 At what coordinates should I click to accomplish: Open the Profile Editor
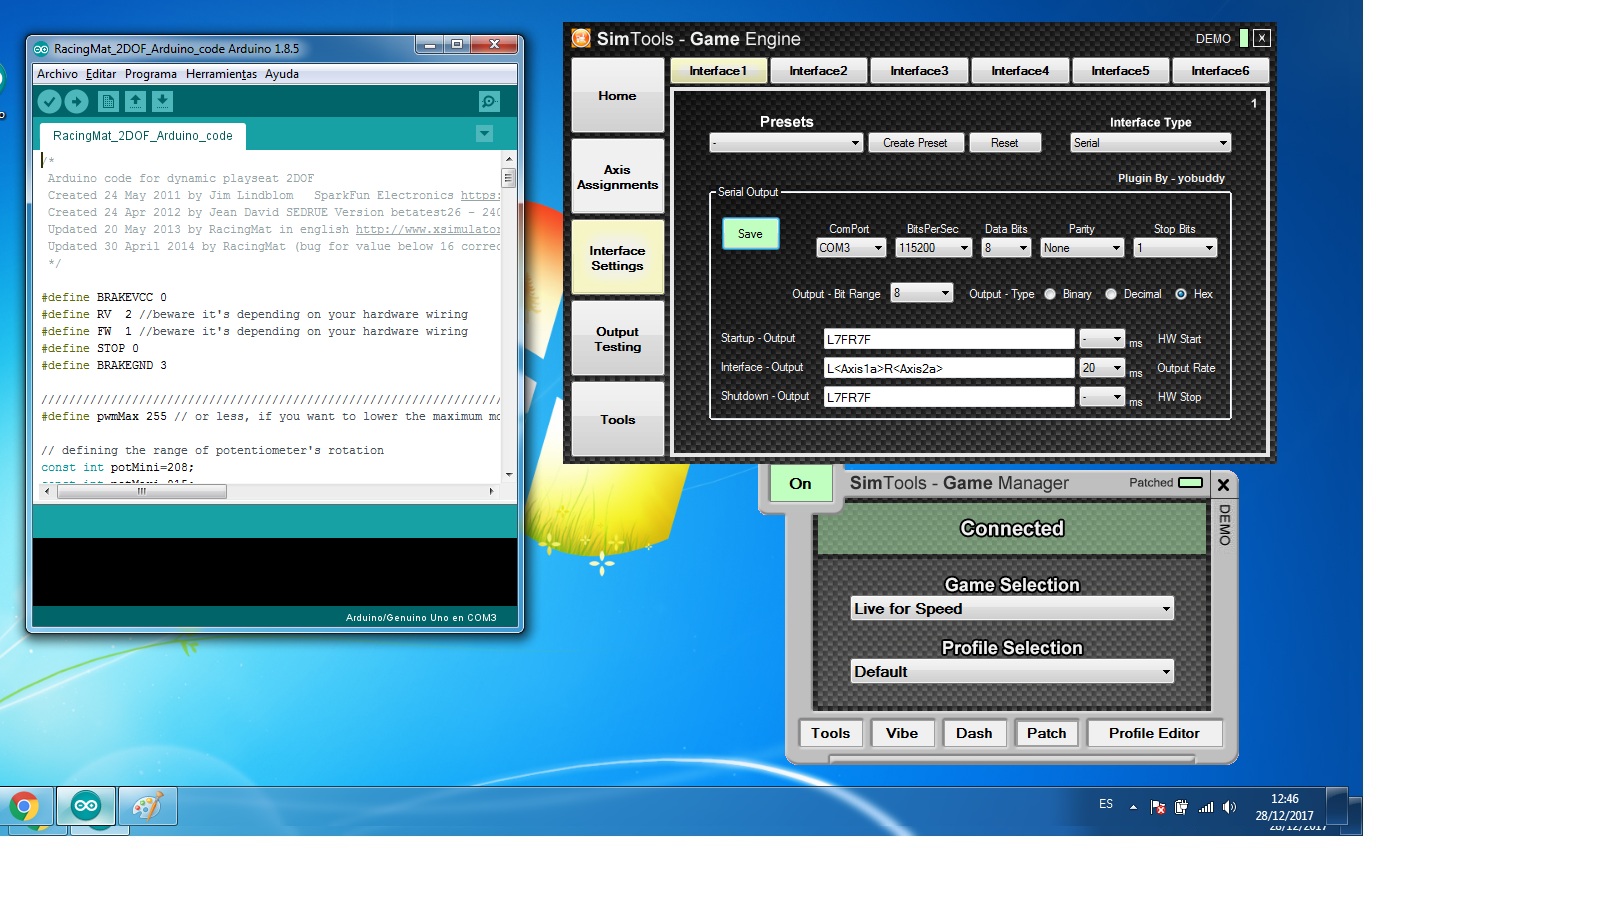point(1154,733)
